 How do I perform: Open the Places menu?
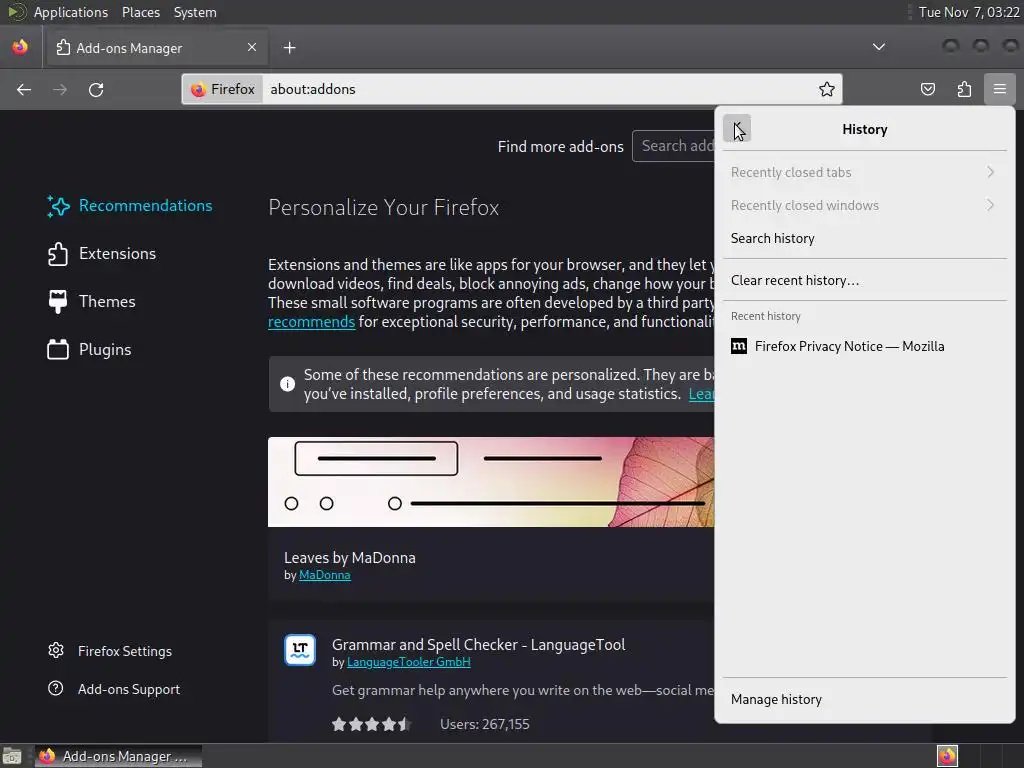pyautogui.click(x=141, y=12)
